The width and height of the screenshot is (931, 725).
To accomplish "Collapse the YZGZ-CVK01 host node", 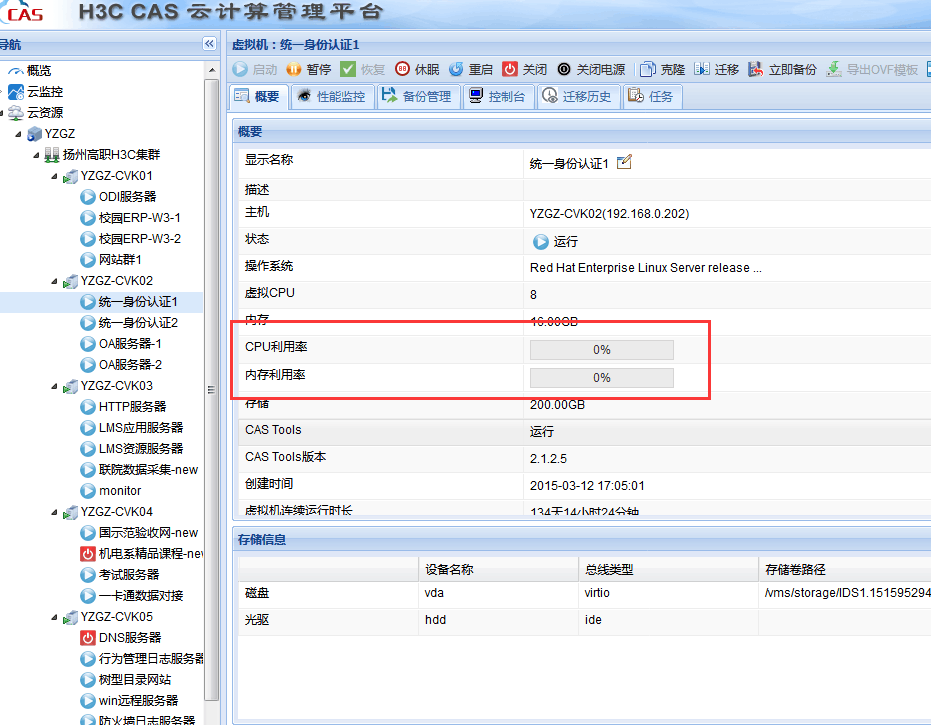I will 55,176.
